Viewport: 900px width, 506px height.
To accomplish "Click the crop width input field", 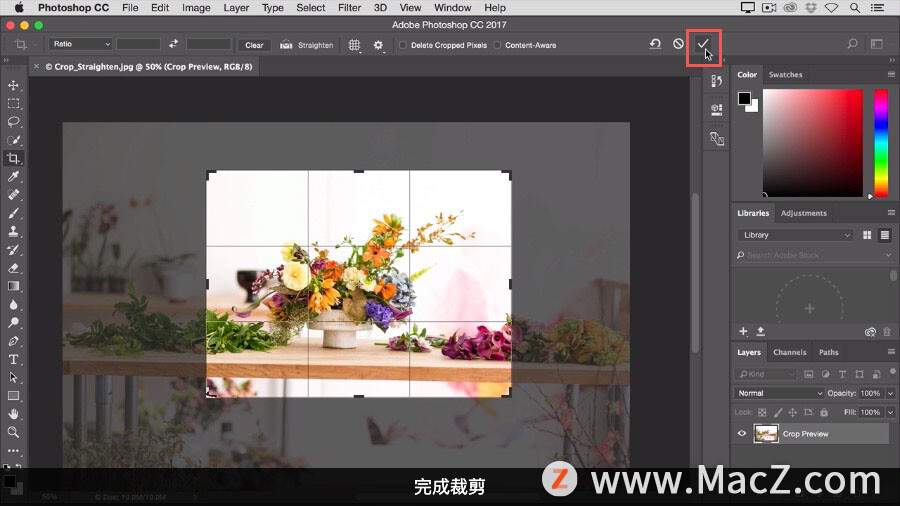I will (138, 44).
